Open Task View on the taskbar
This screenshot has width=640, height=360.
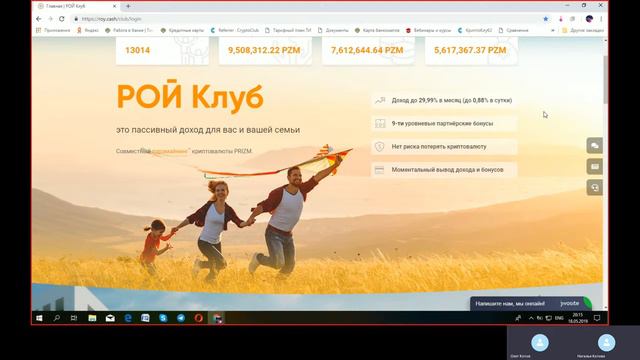[74, 318]
